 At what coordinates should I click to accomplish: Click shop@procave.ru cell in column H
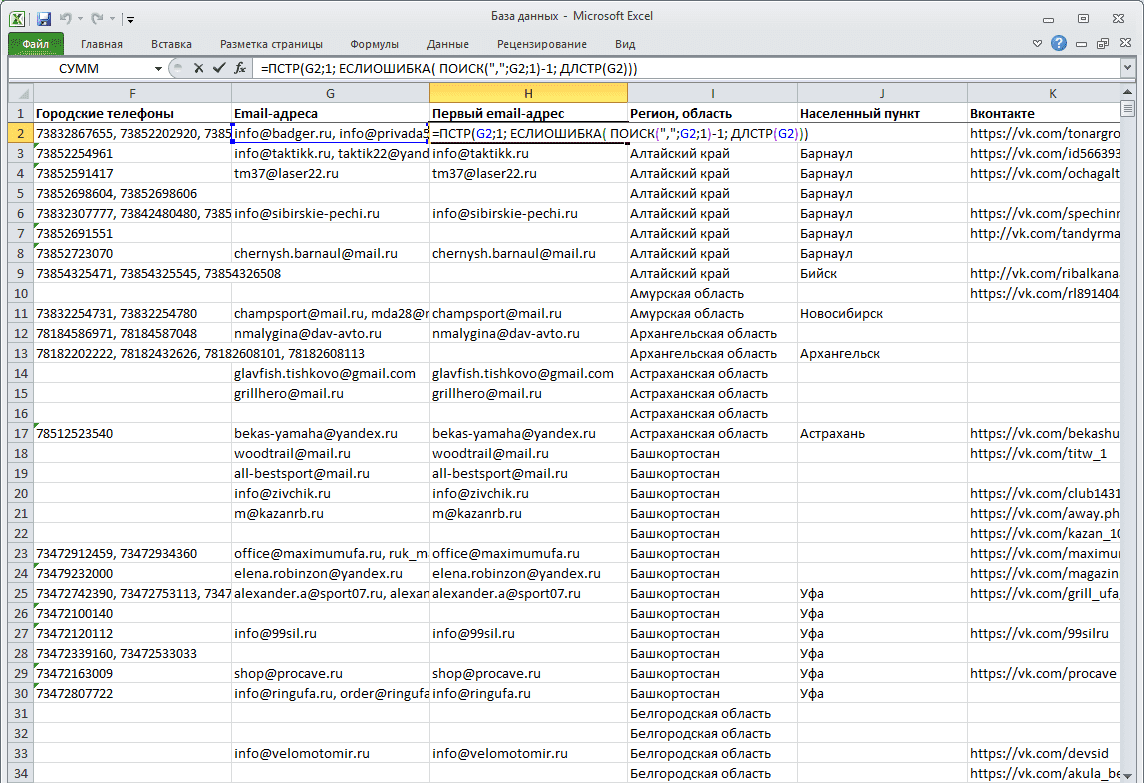528,674
